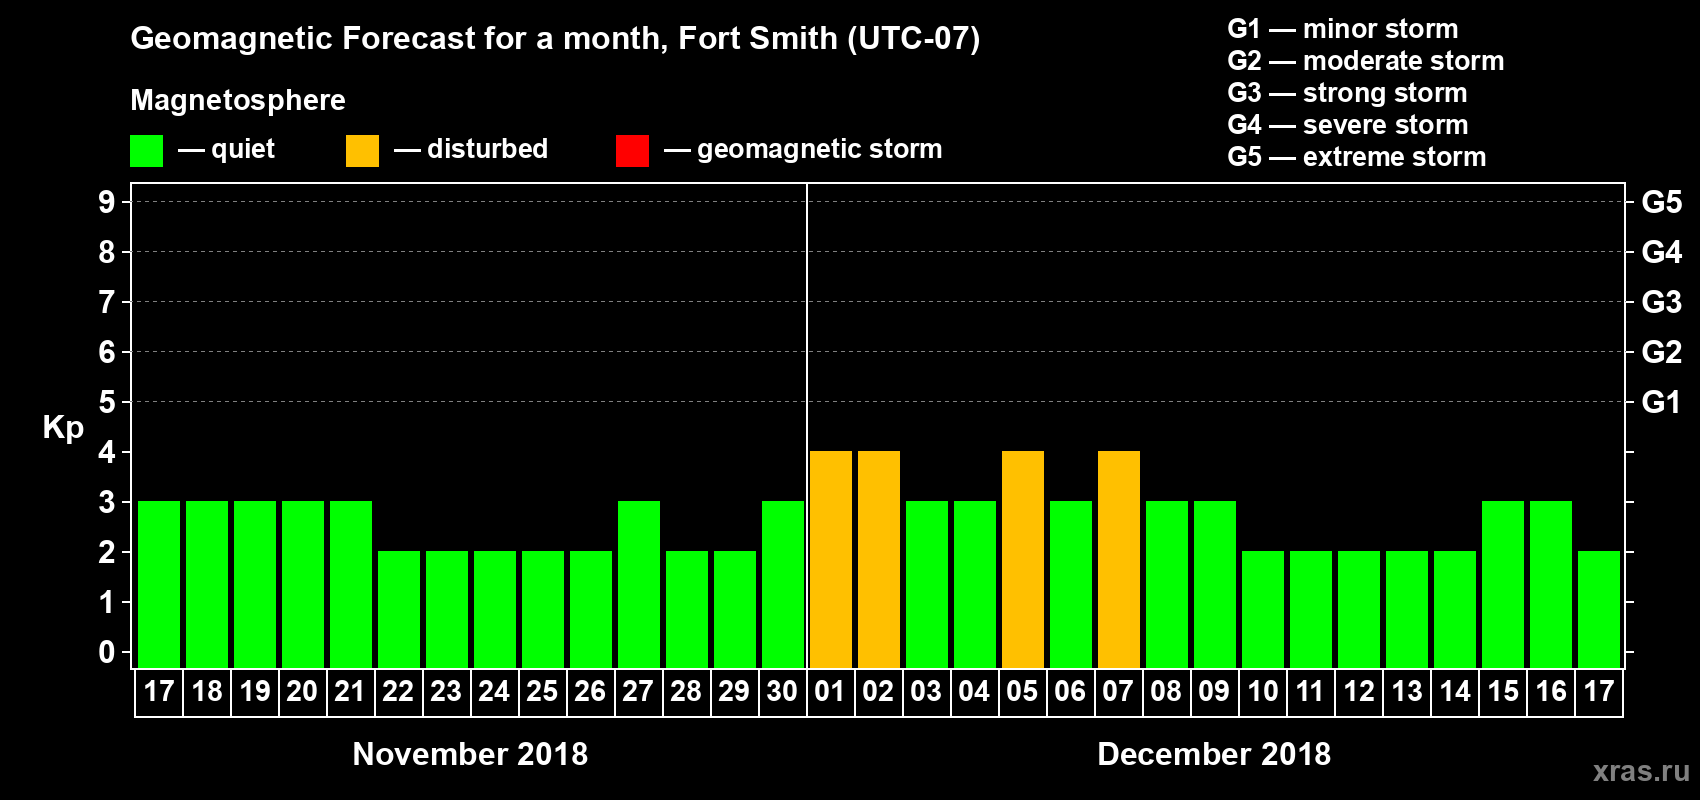Click the green bar for November 17
The image size is (1700, 800).
pyautogui.click(x=159, y=585)
